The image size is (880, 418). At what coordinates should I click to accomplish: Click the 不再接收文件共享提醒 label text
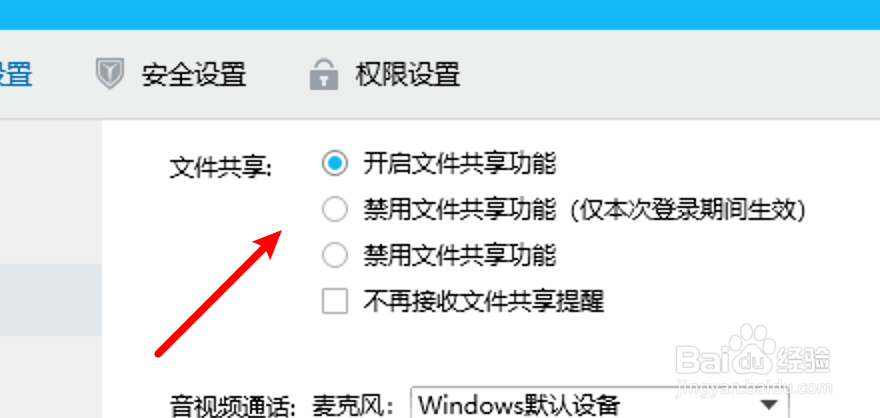coord(483,301)
